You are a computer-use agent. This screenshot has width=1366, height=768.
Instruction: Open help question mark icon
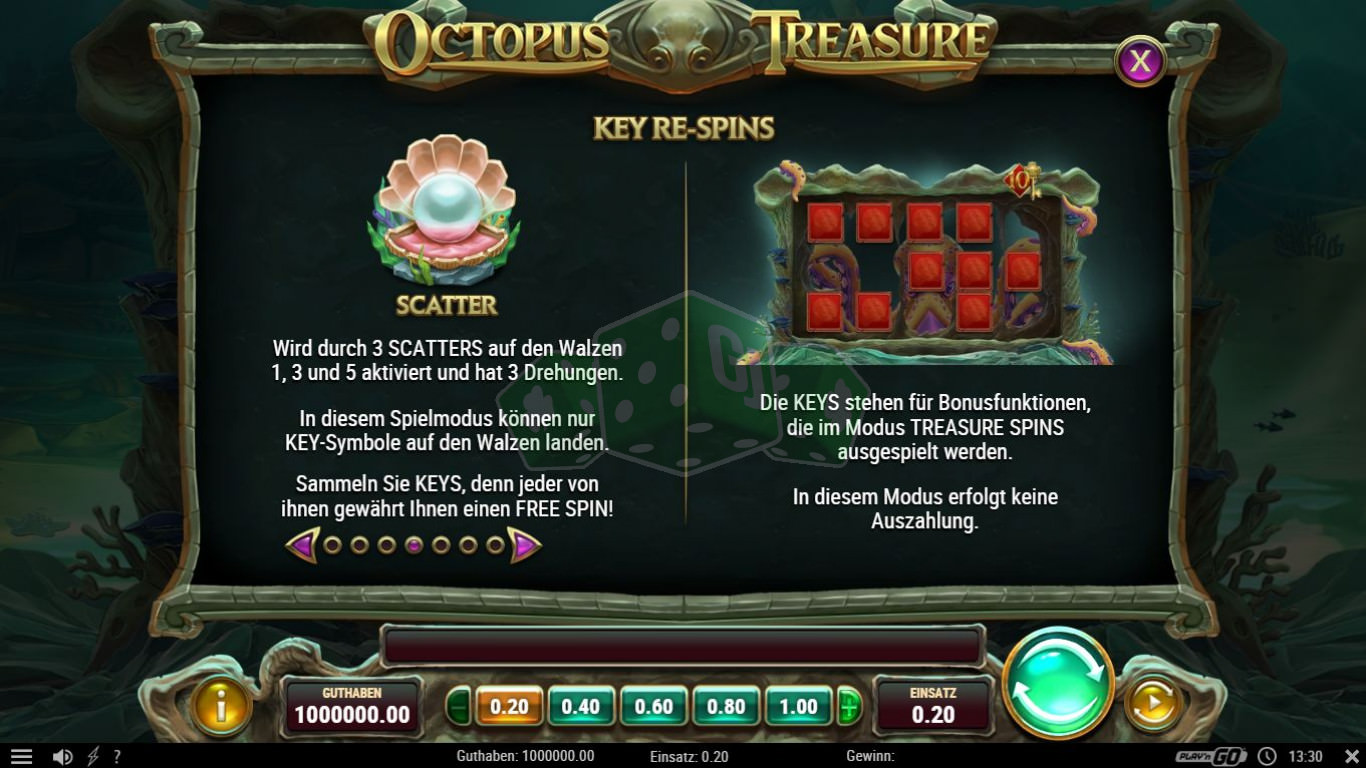pos(117,757)
